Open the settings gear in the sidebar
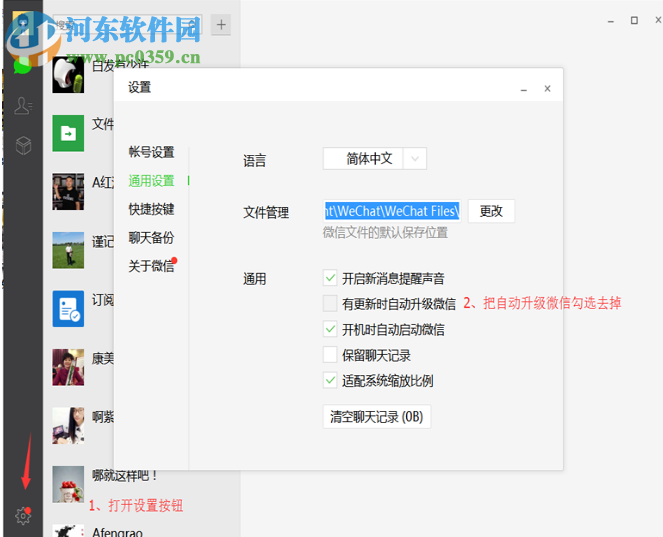The height and width of the screenshot is (537, 663). tap(23, 516)
